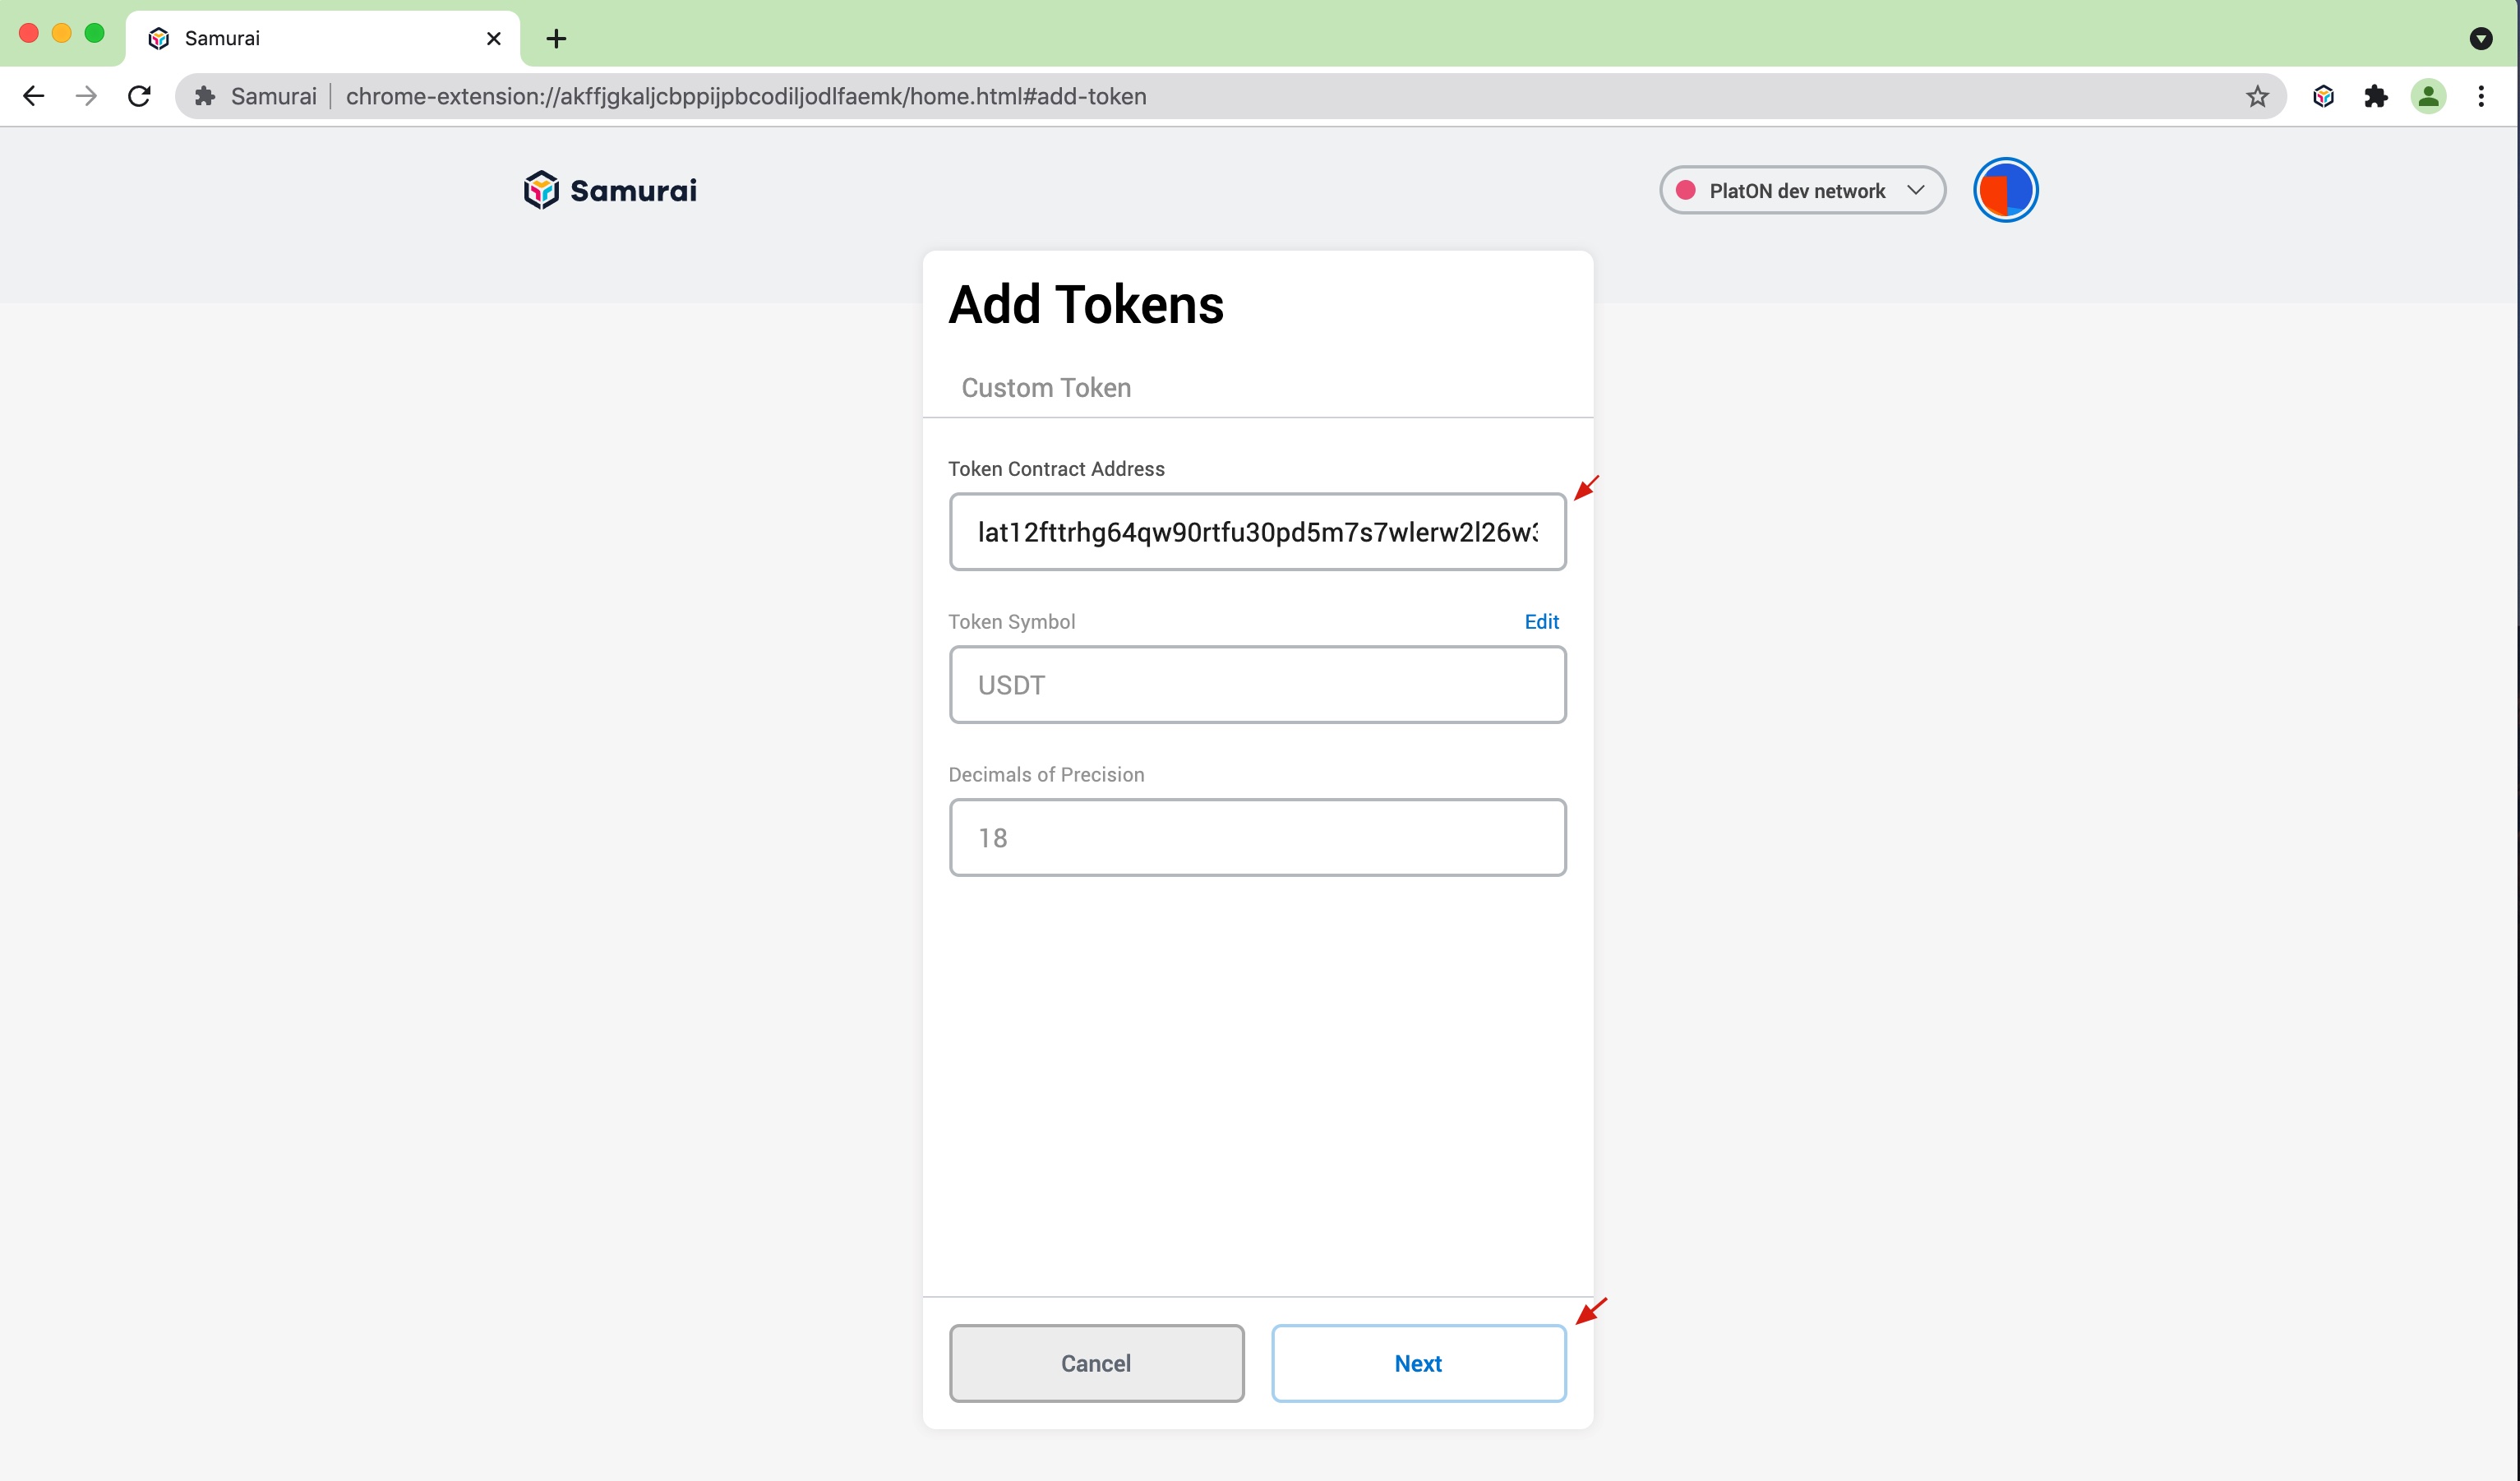Click the Samurai logo icon
Viewport: 2520px width, 1481px height.
click(541, 190)
